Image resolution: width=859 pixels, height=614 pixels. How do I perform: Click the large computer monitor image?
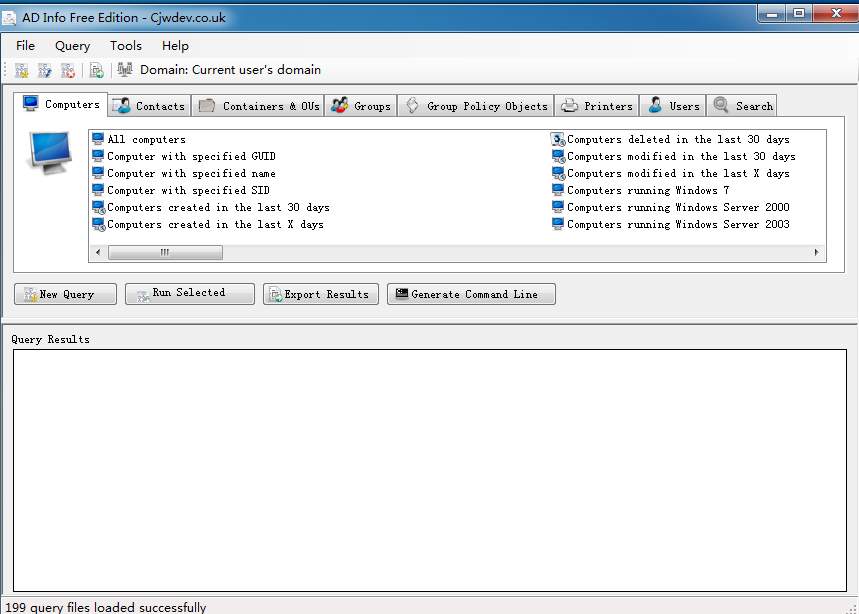click(x=49, y=153)
